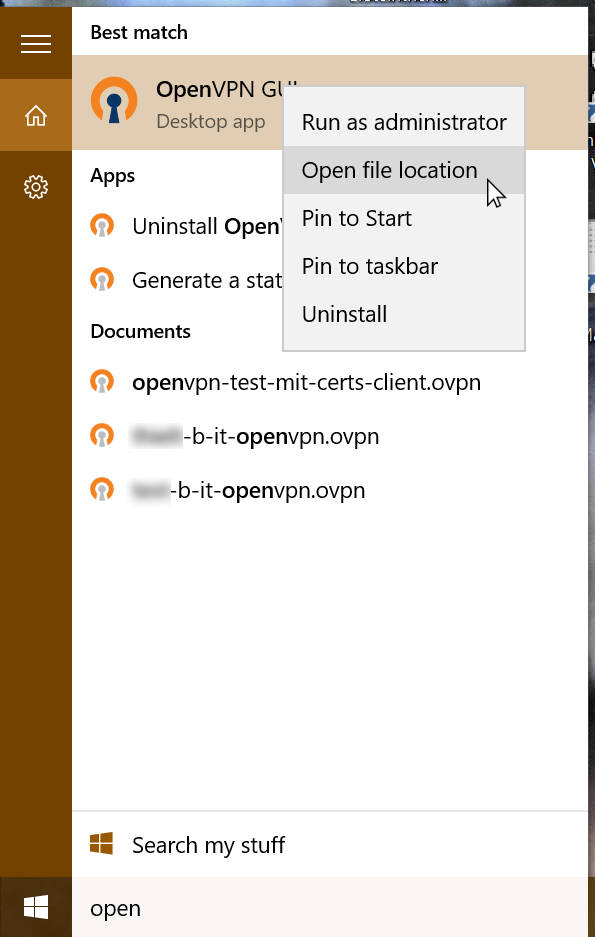Viewport: 595px width, 937px height.
Task: Click the Windows Start logo button
Action: point(36,908)
